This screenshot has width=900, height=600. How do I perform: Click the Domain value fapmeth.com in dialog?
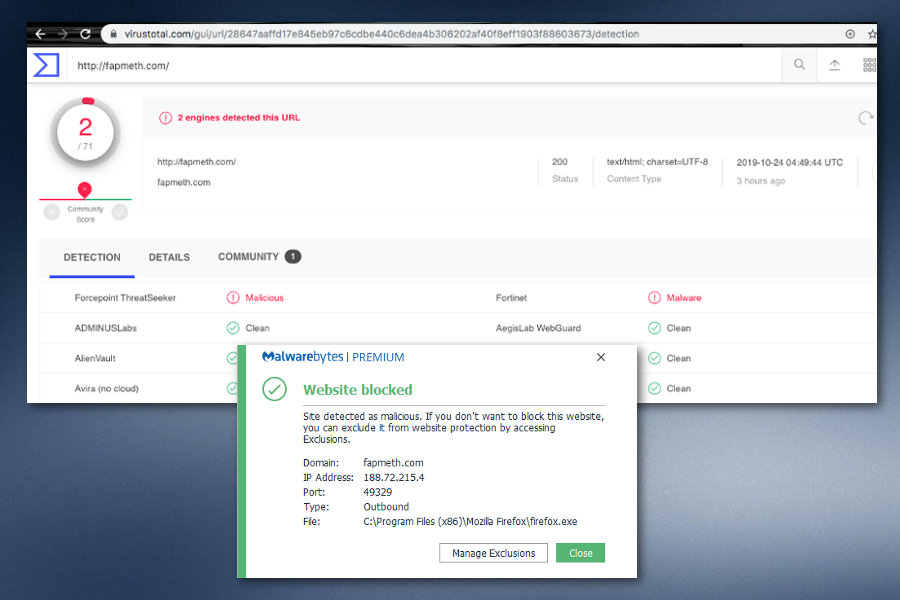pyautogui.click(x=393, y=463)
